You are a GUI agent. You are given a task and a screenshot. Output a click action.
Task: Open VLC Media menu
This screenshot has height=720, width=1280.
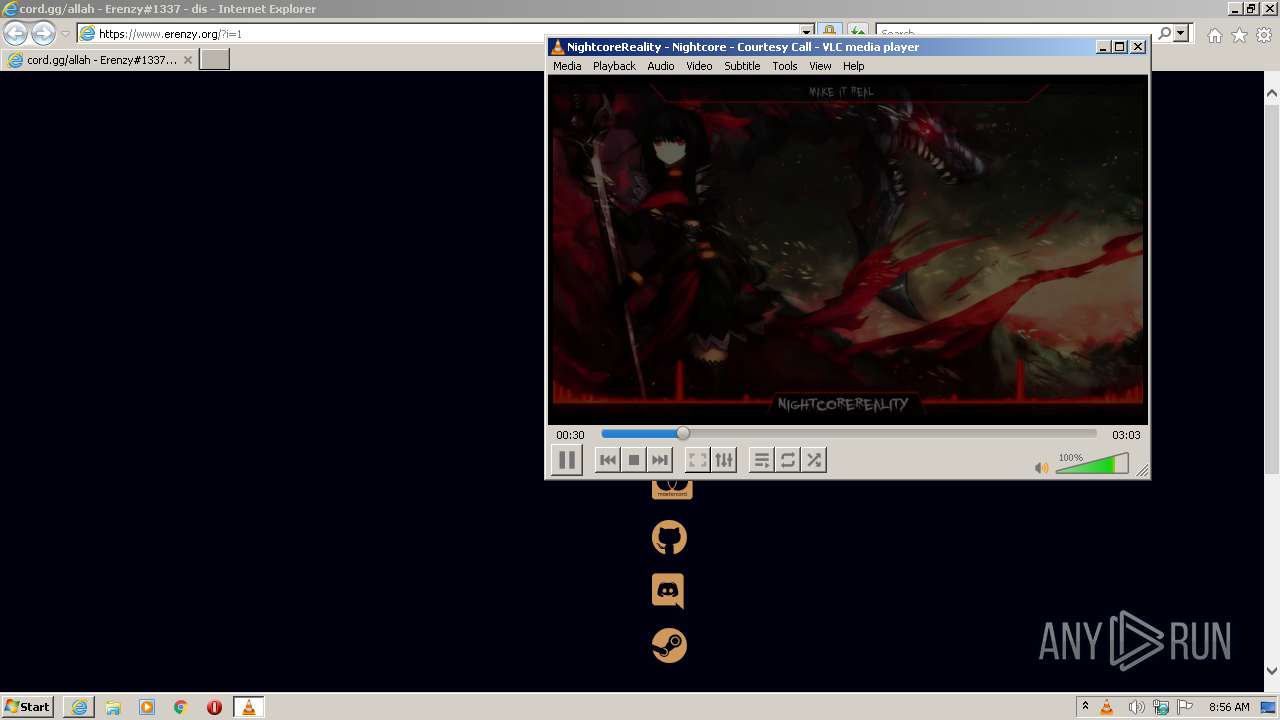pyautogui.click(x=567, y=66)
